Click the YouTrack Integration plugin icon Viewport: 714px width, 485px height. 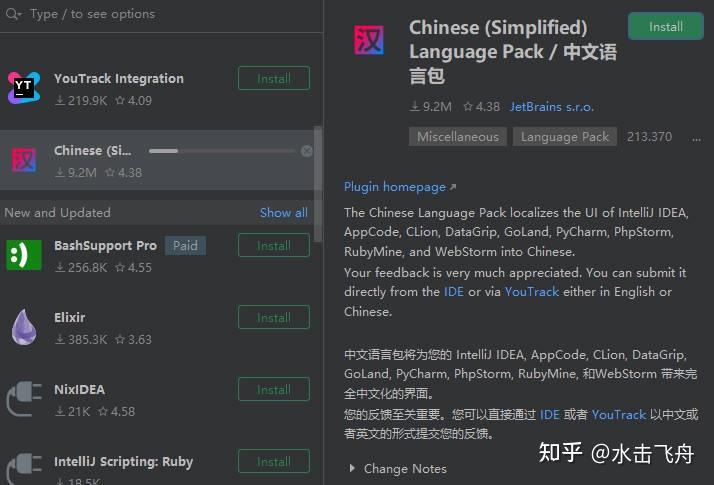24,88
